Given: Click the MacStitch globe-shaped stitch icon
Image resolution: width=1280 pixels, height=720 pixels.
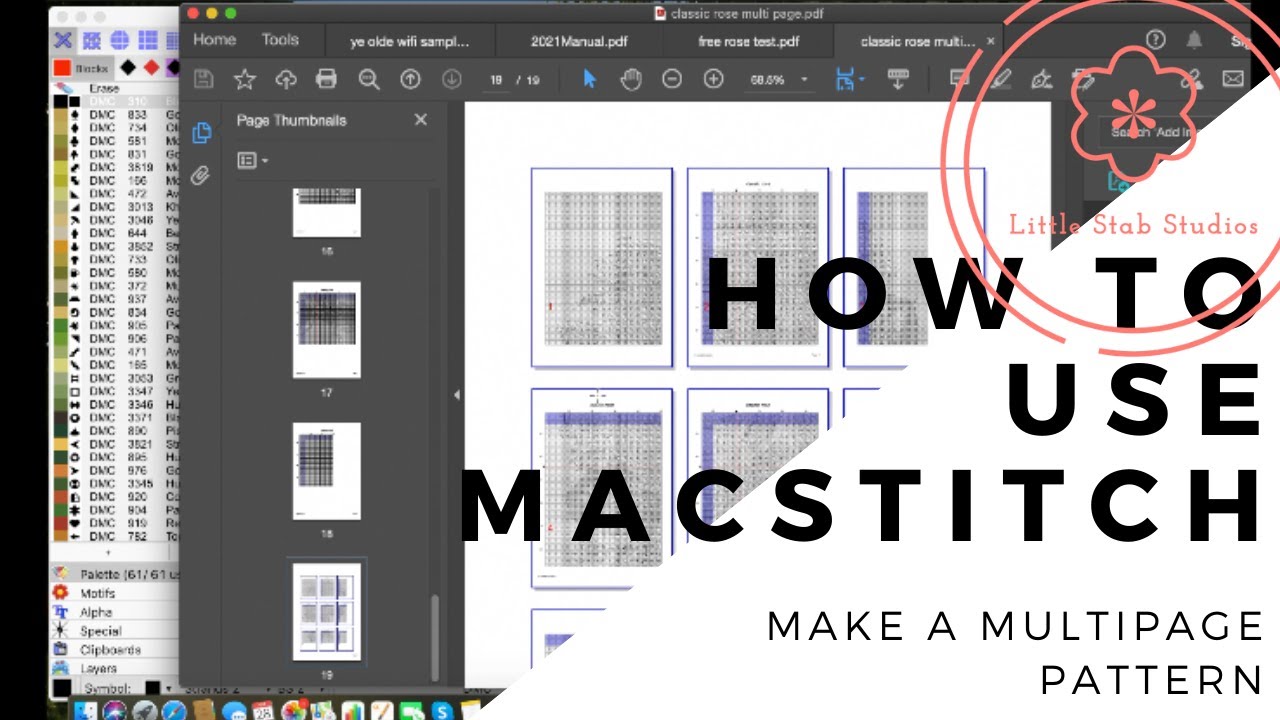Looking at the screenshot, I should coord(119,40).
